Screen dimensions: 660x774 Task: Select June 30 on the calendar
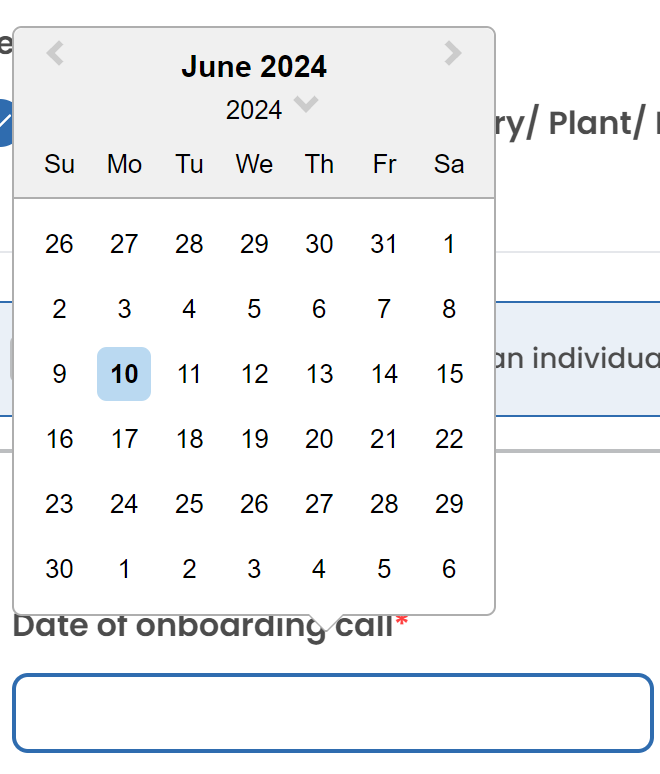pos(59,569)
